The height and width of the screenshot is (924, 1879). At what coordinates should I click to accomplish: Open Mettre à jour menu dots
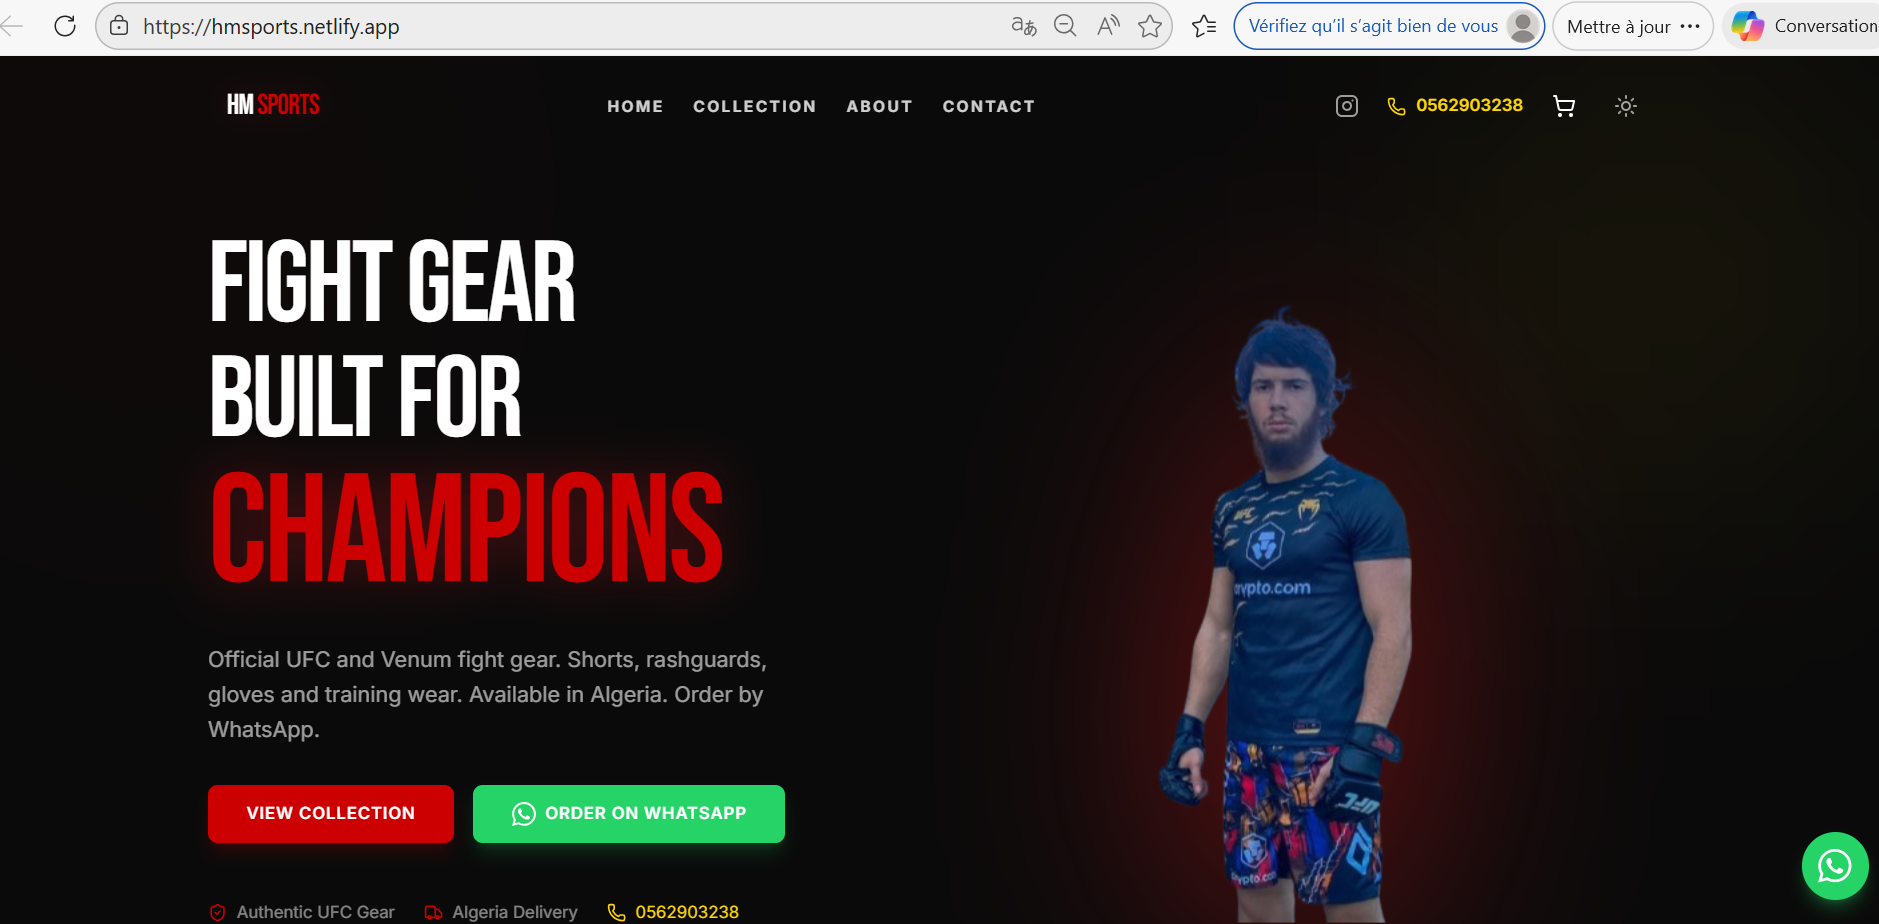1690,26
